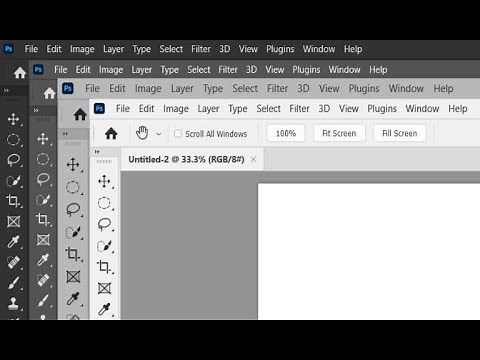The height and width of the screenshot is (360, 480).
Task: Choose Quick Selection tool in the darkest-theme toolbar
Action: coord(13,180)
